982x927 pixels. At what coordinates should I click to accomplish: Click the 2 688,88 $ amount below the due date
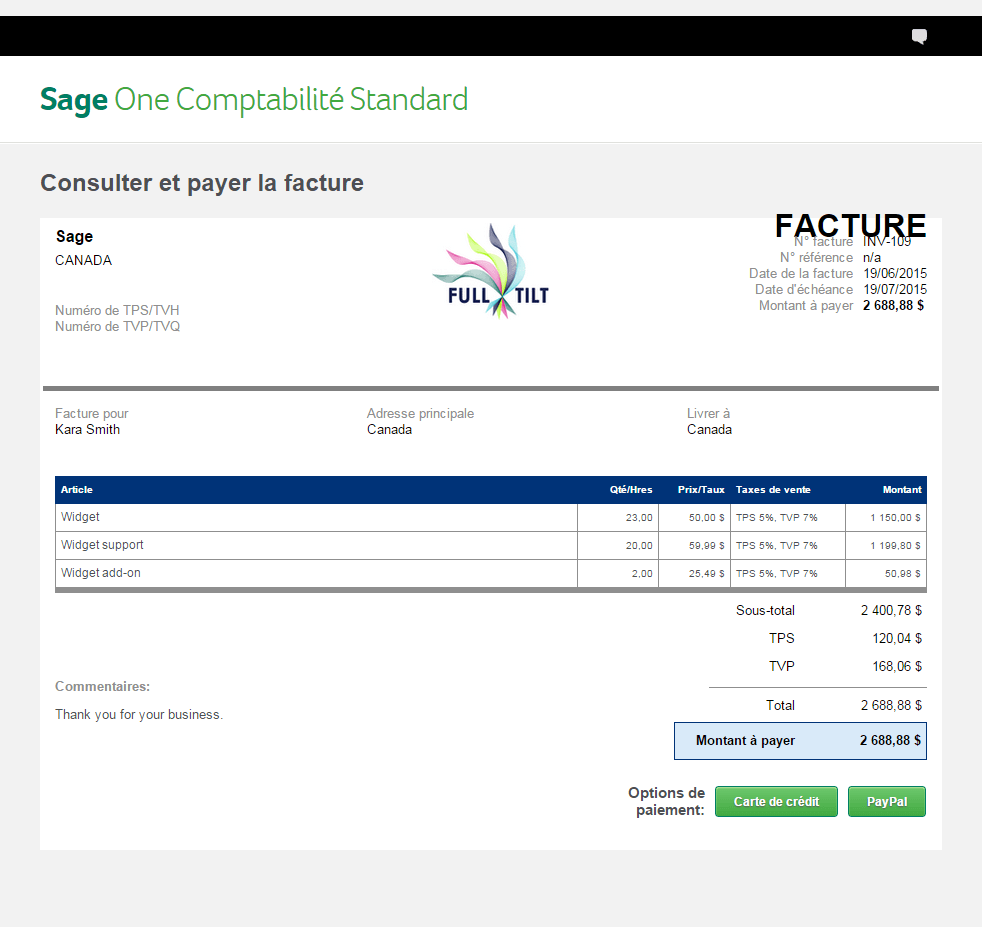893,306
